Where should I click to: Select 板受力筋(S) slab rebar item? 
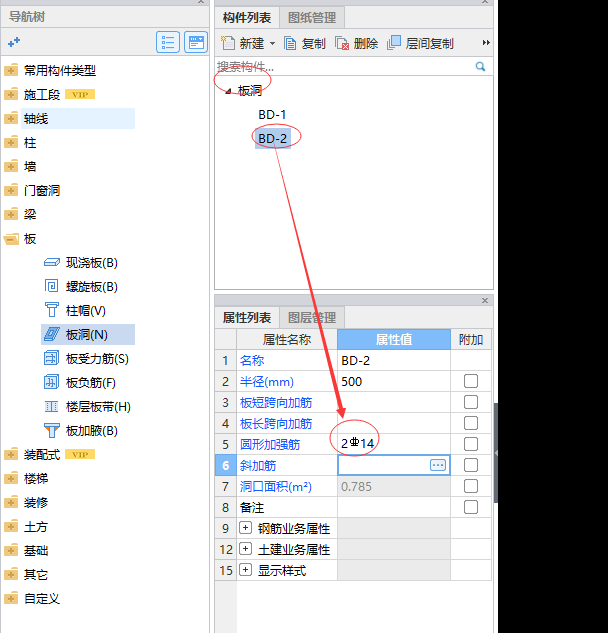[x=86, y=358]
